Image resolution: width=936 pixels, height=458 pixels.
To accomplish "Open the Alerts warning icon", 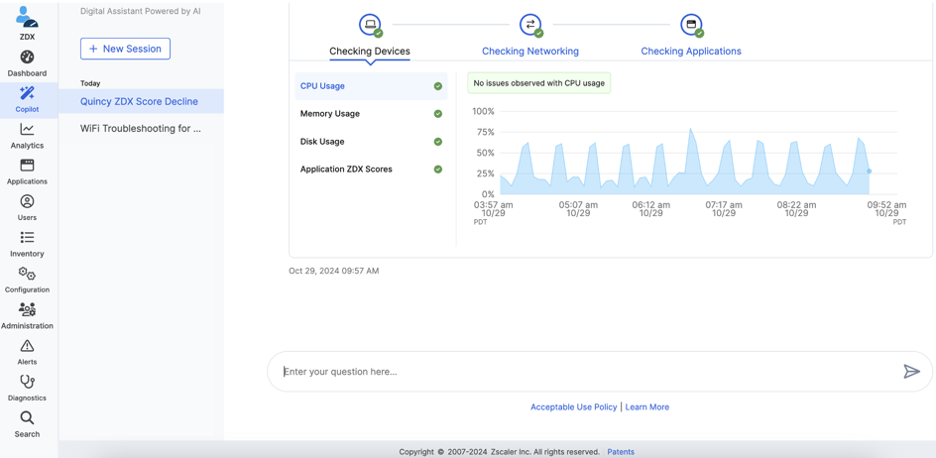I will pos(27,346).
